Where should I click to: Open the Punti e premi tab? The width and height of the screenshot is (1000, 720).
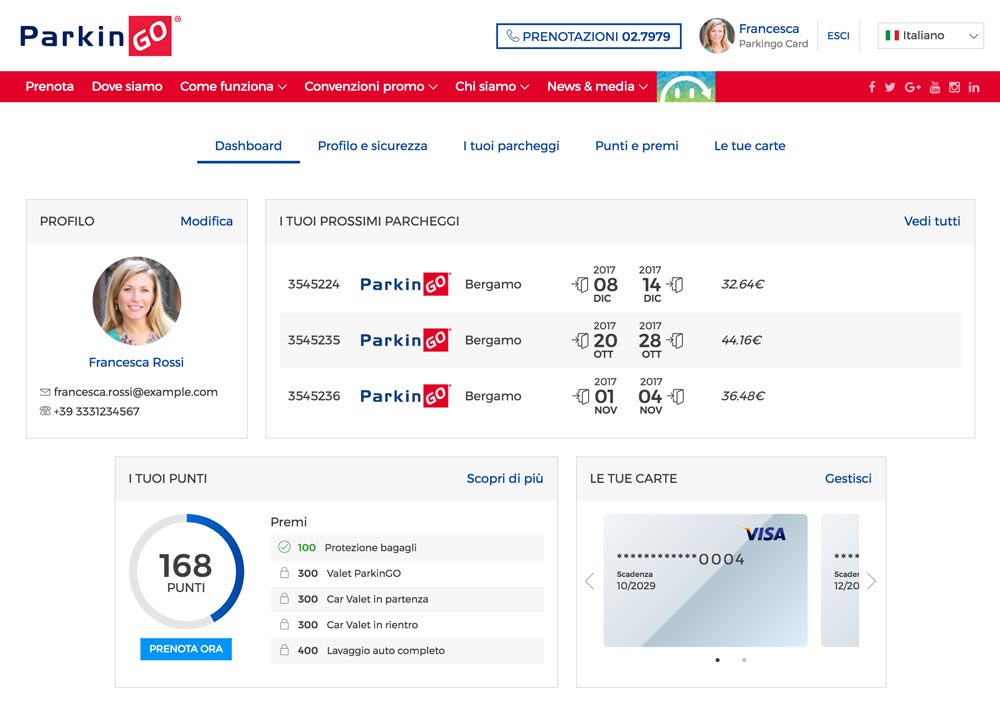coord(636,146)
